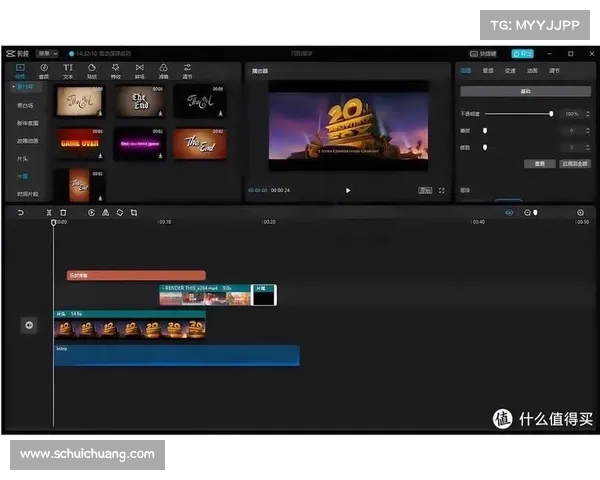The height and width of the screenshot is (480, 600).
Task: Click the Reset button in properties panel
Action: click(x=540, y=164)
